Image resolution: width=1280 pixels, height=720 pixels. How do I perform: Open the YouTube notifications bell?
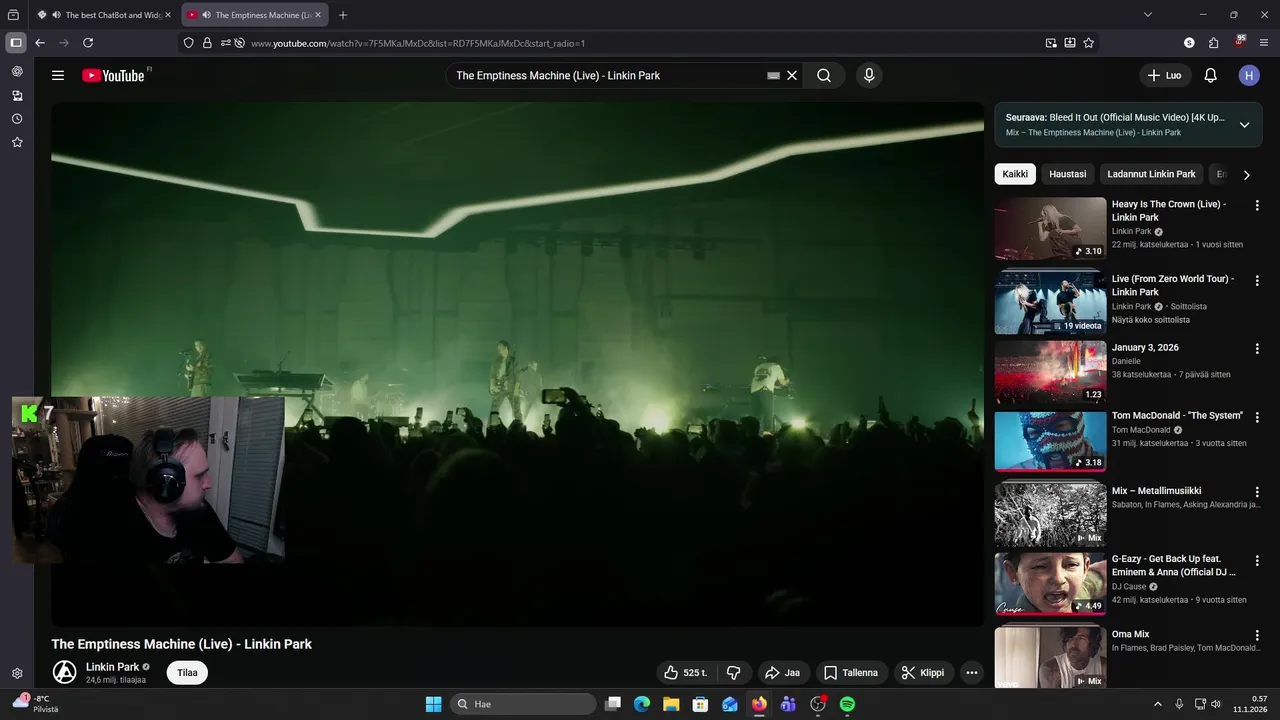coord(1210,75)
